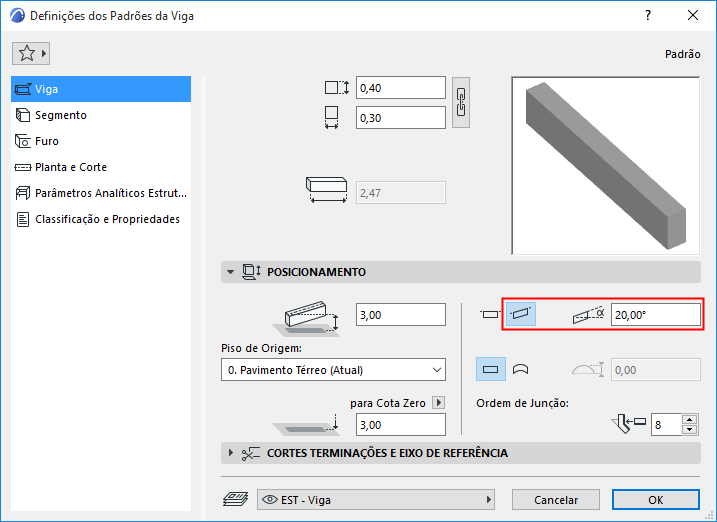Screen dimensions: 717x522
Task: Select the horizontal beam icon
Action: click(490, 314)
